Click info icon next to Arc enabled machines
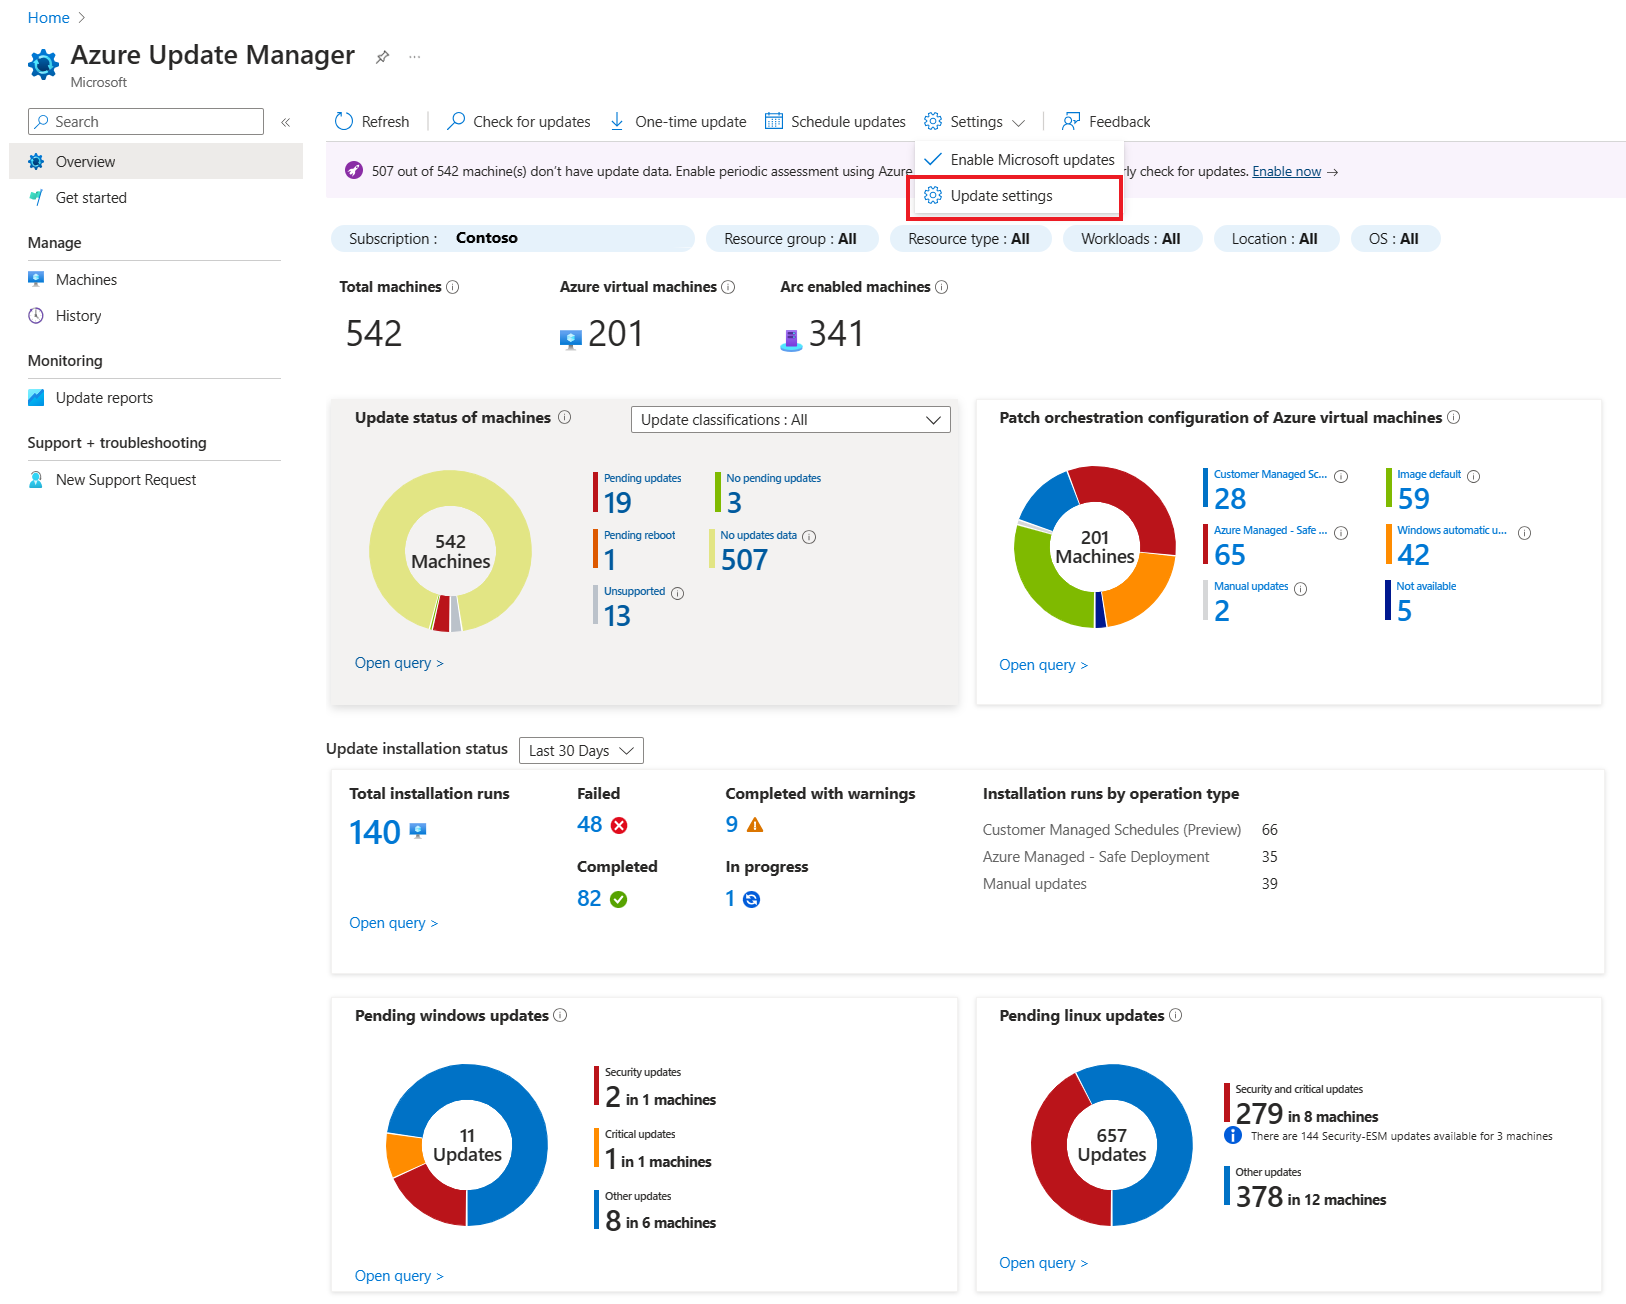This screenshot has height=1304, width=1626. (941, 287)
